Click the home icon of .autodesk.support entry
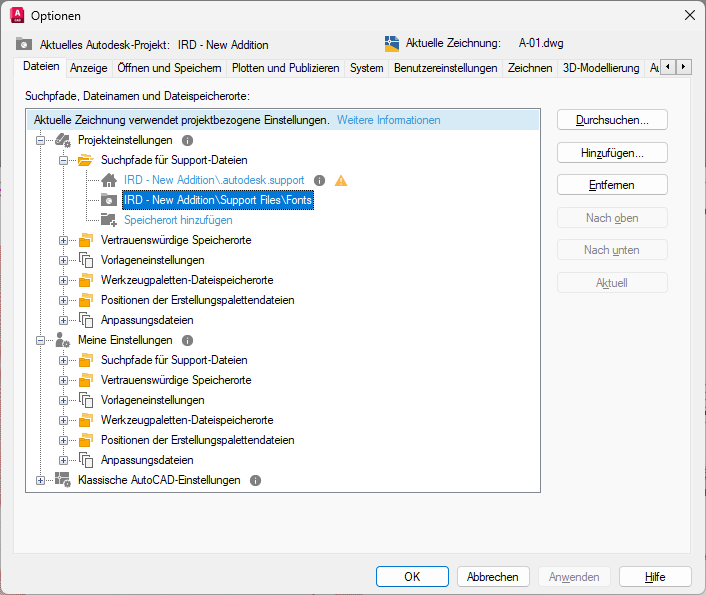 click(109, 180)
